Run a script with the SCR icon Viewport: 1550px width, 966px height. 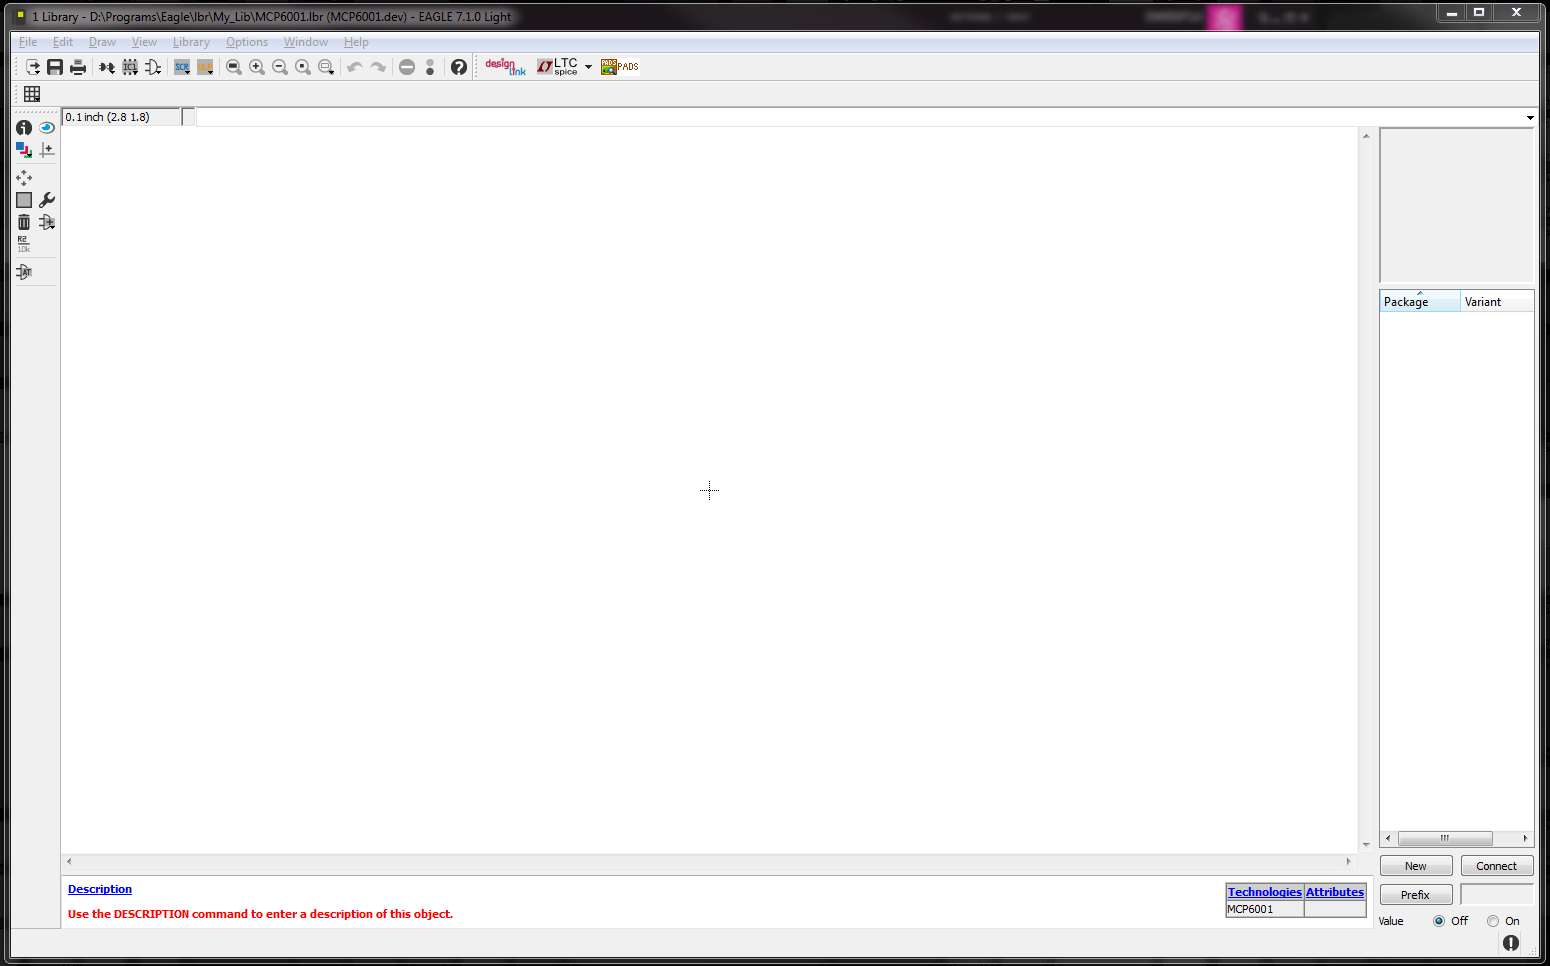tap(182, 67)
